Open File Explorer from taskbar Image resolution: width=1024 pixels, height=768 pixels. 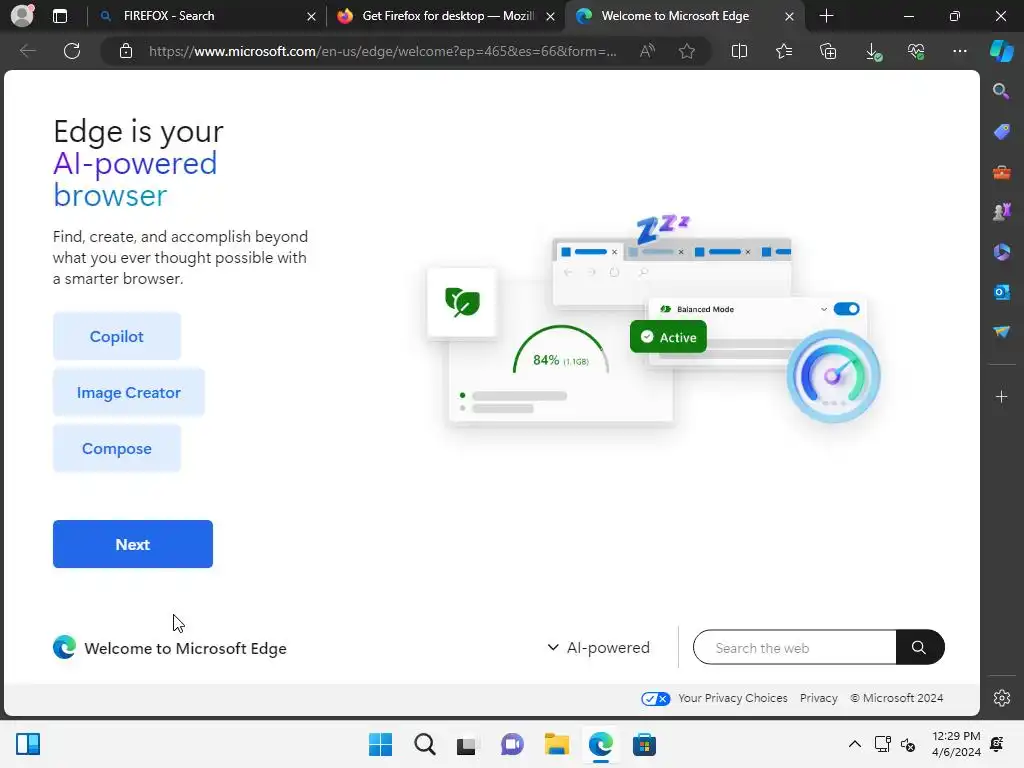pos(556,744)
